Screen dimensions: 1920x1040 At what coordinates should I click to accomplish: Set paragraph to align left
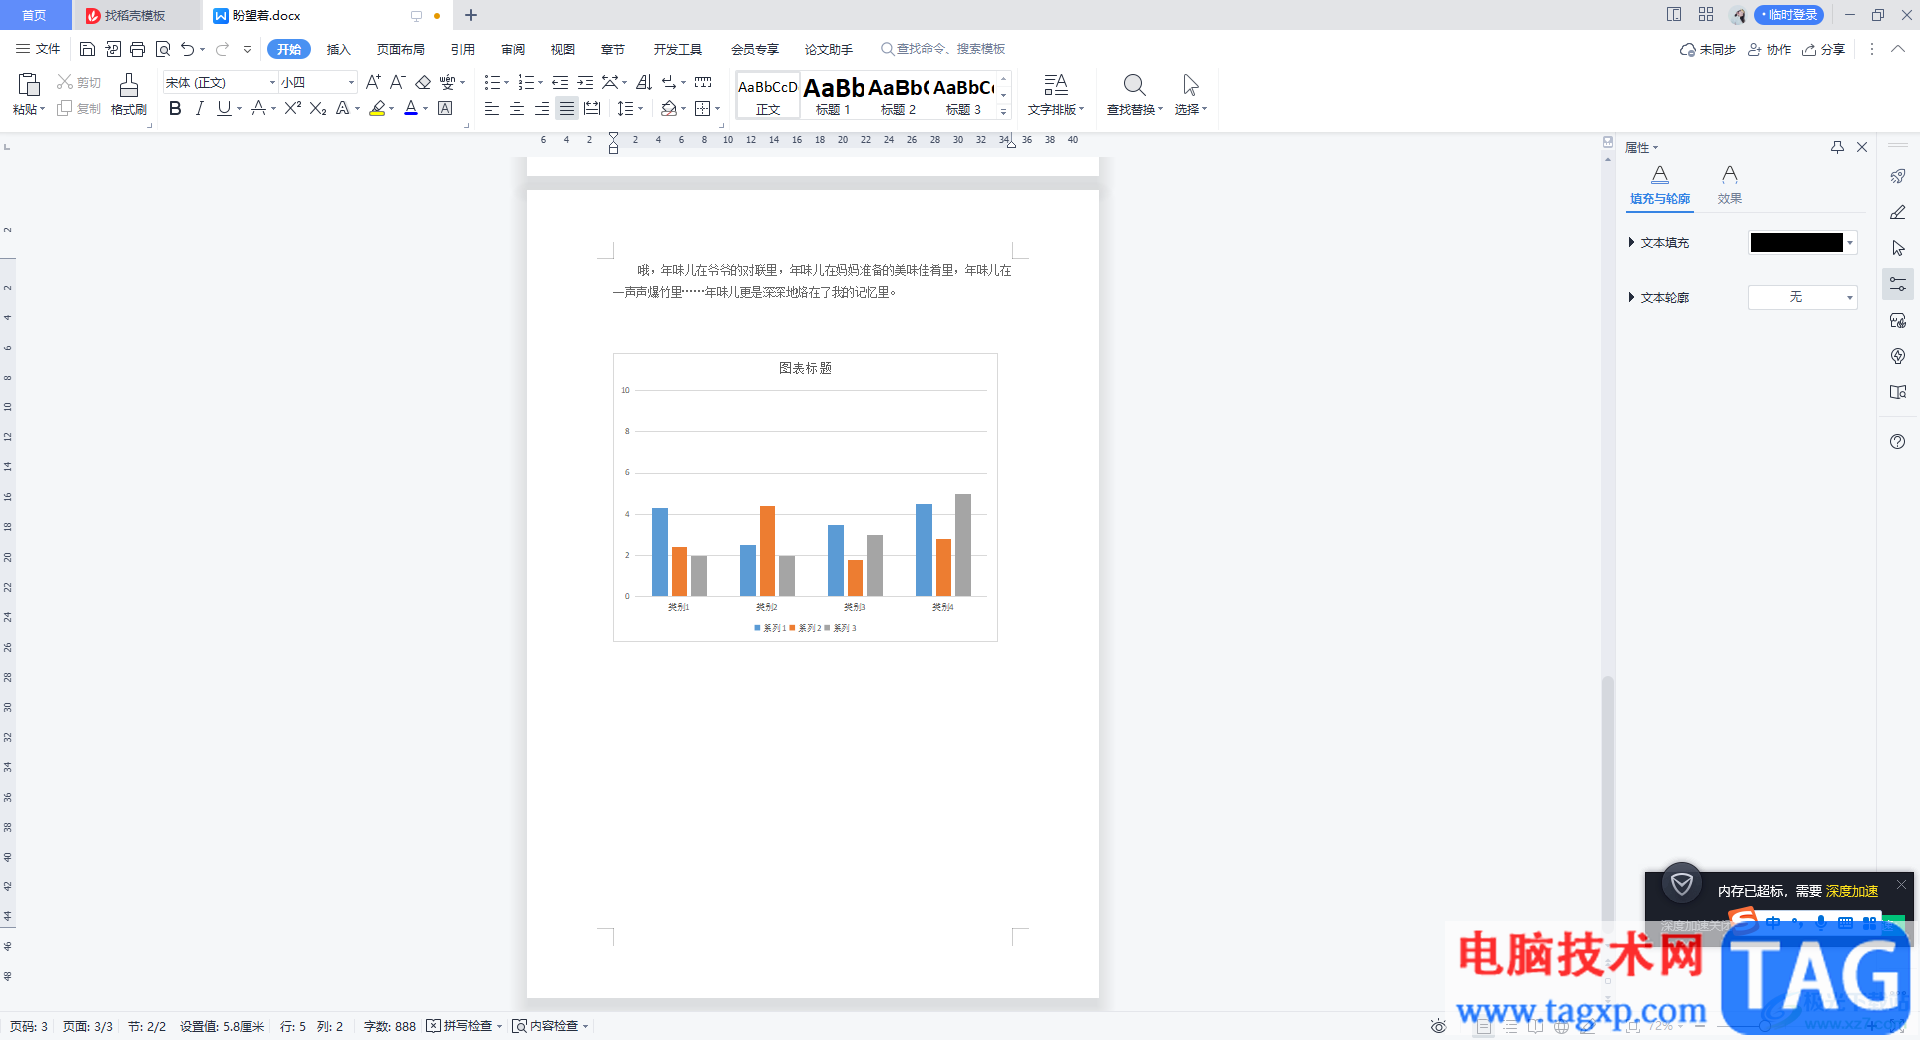pos(491,108)
